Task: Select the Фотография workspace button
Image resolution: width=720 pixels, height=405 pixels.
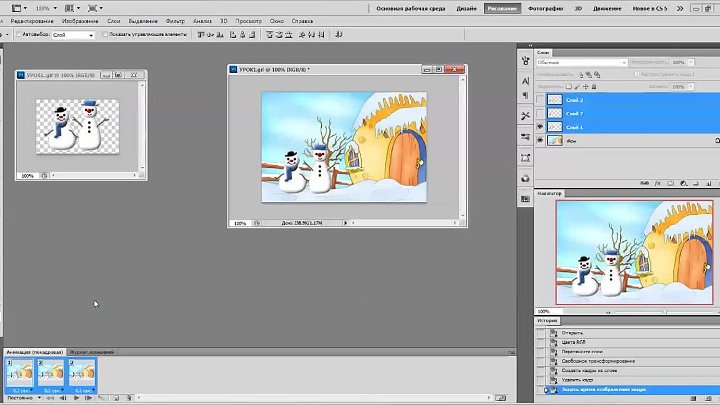Action: [545, 8]
